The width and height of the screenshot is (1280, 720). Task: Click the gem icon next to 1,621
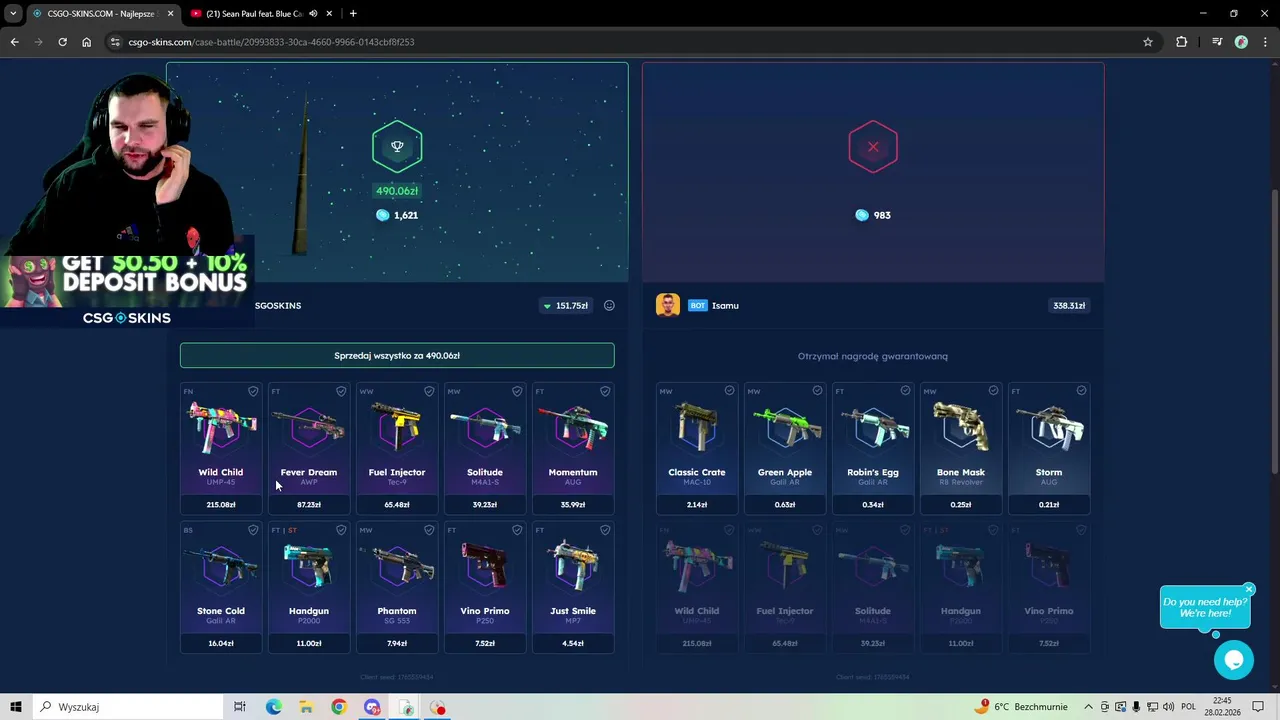(x=382, y=215)
